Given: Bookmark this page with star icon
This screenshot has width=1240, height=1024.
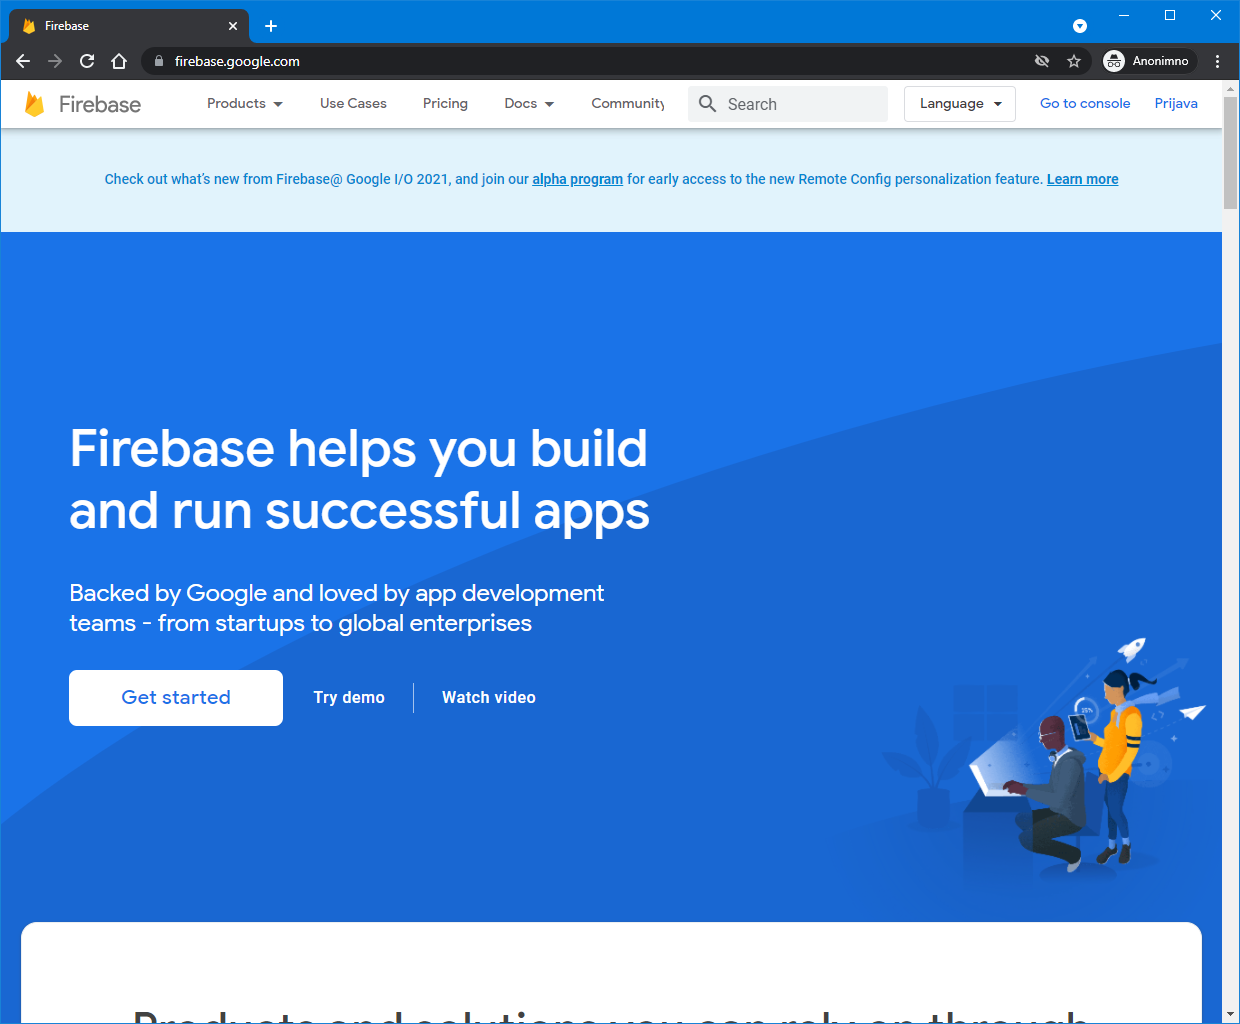Looking at the screenshot, I should click(x=1074, y=61).
